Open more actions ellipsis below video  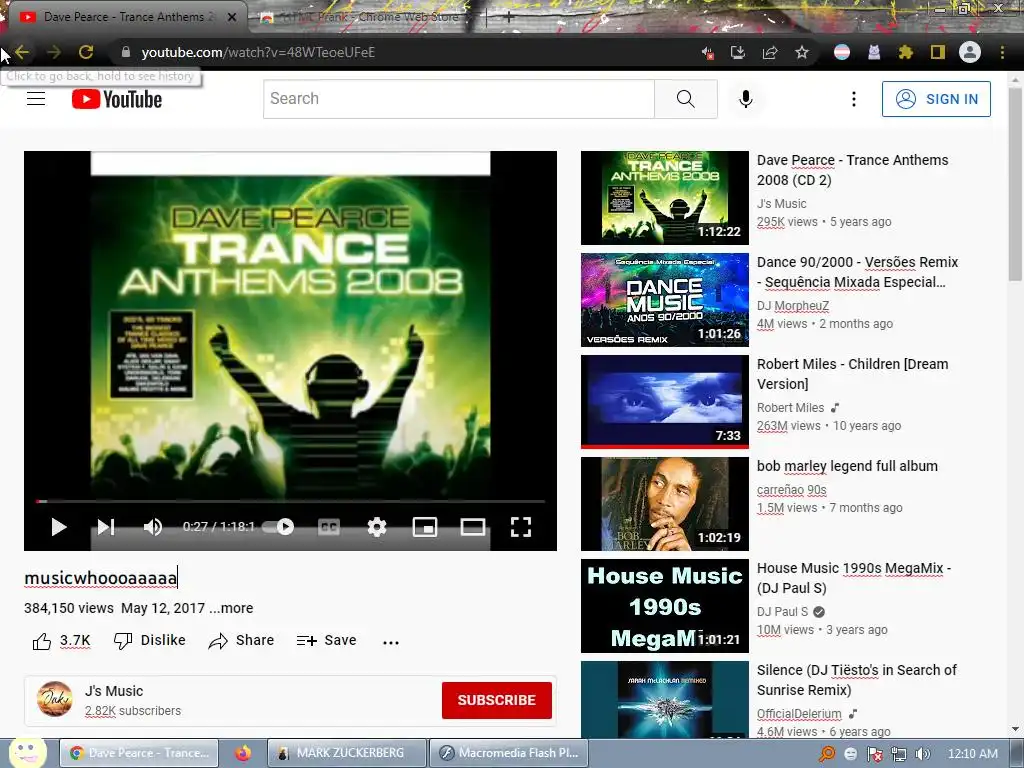(391, 642)
